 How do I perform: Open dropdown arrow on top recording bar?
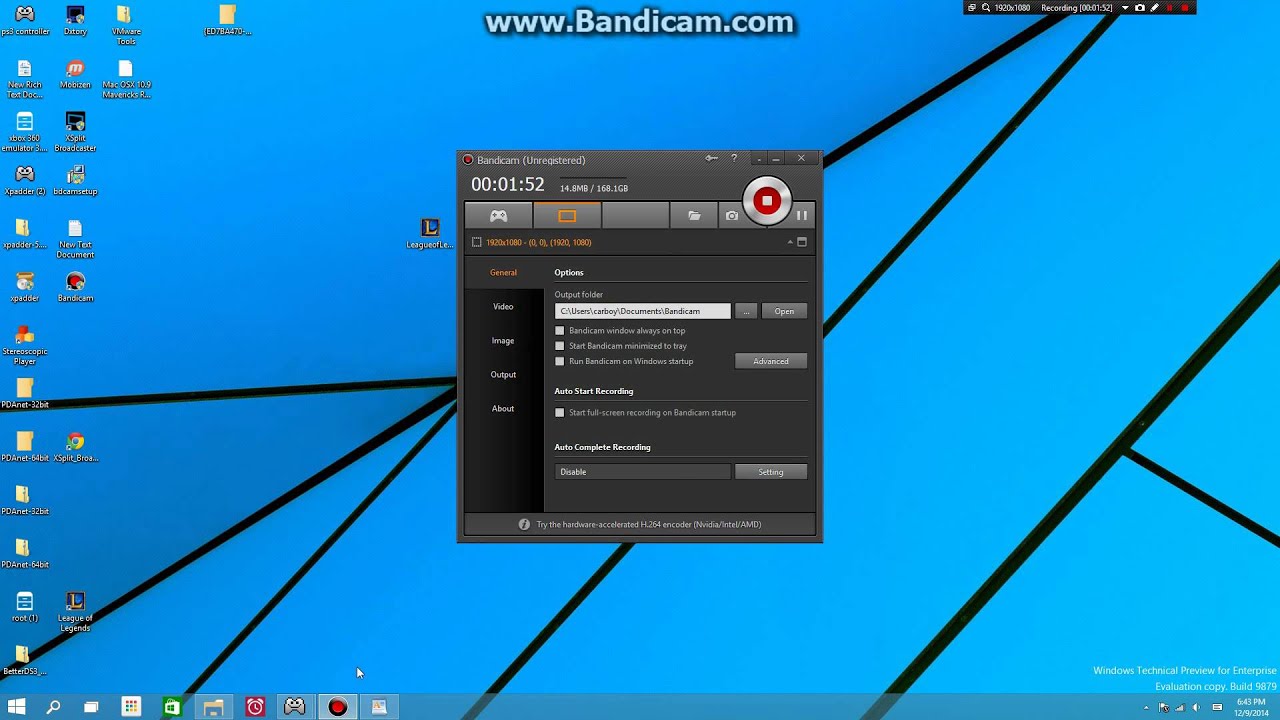pyautogui.click(x=1125, y=7)
